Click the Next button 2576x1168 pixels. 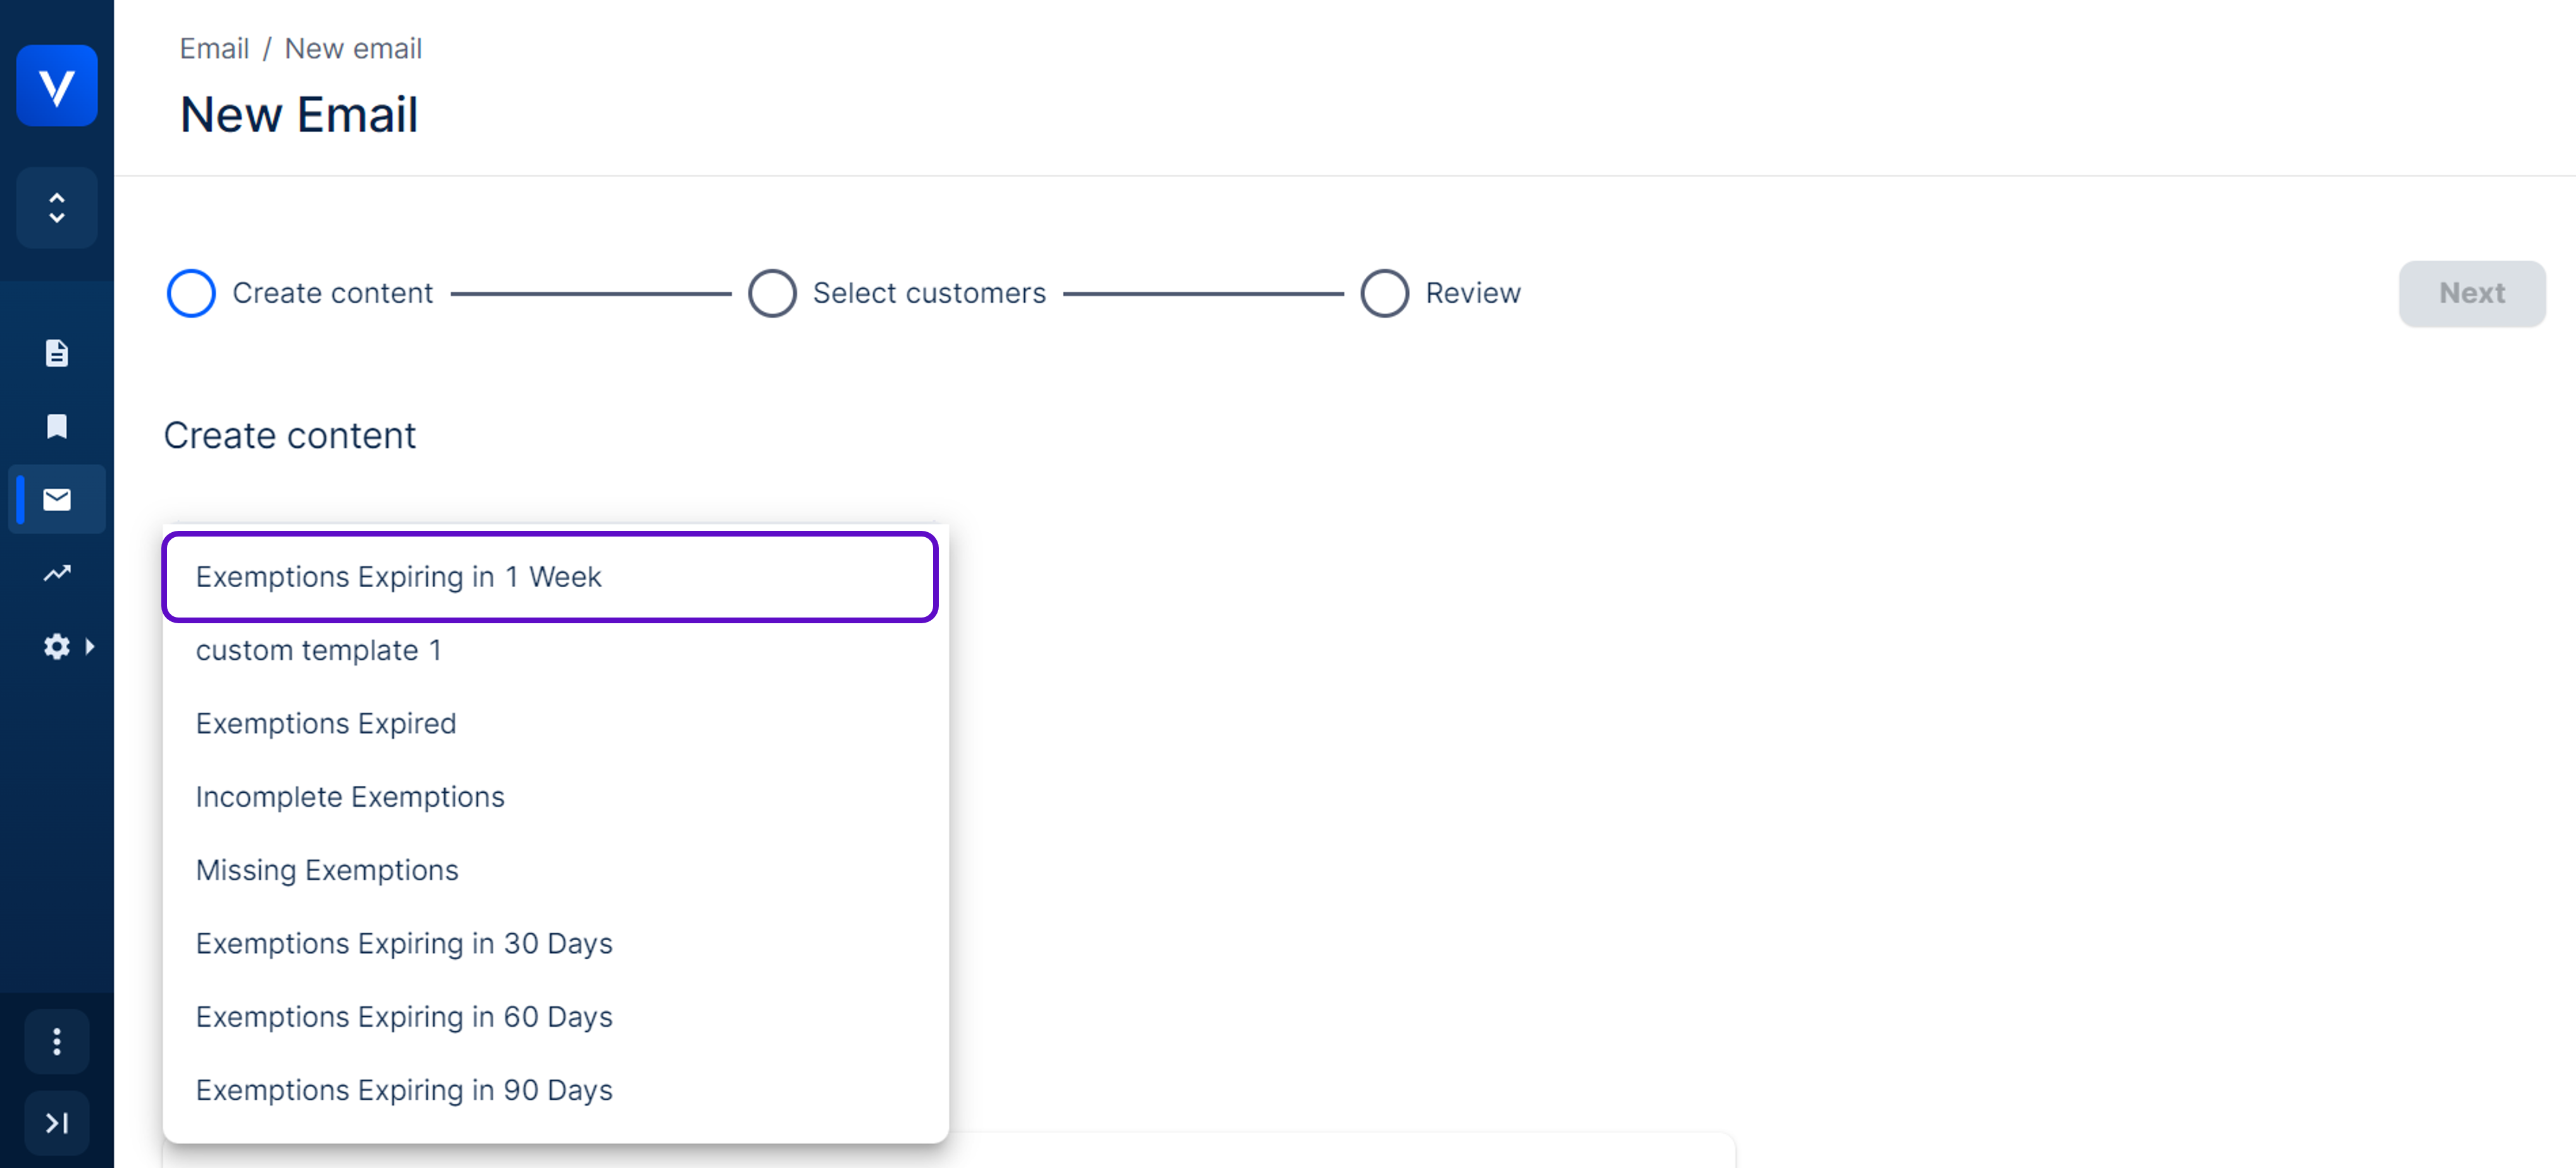coord(2471,293)
